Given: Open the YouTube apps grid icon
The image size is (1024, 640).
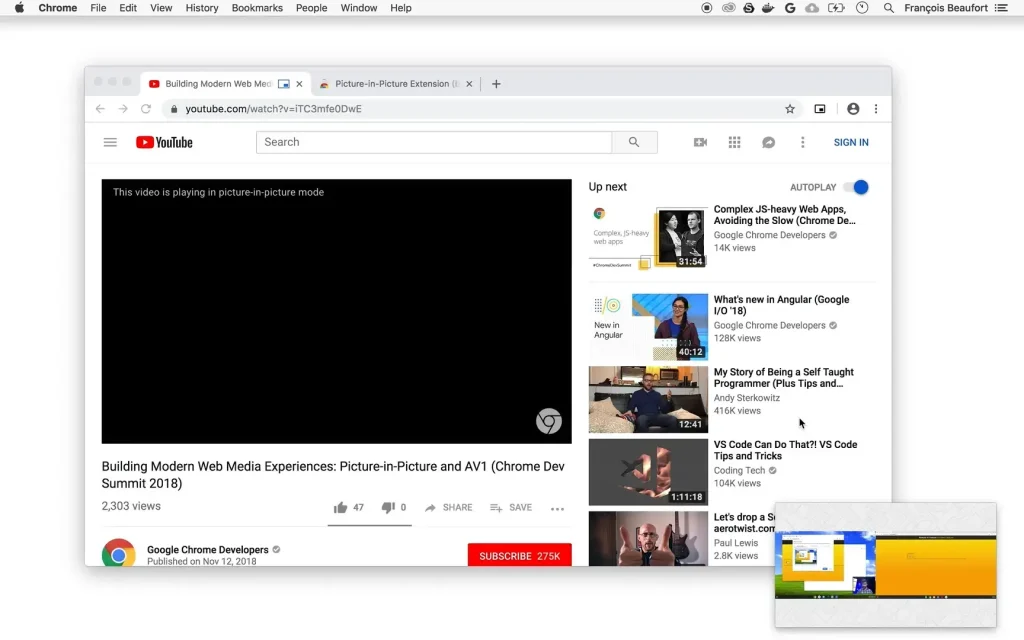Looking at the screenshot, I should pyautogui.click(x=734, y=142).
